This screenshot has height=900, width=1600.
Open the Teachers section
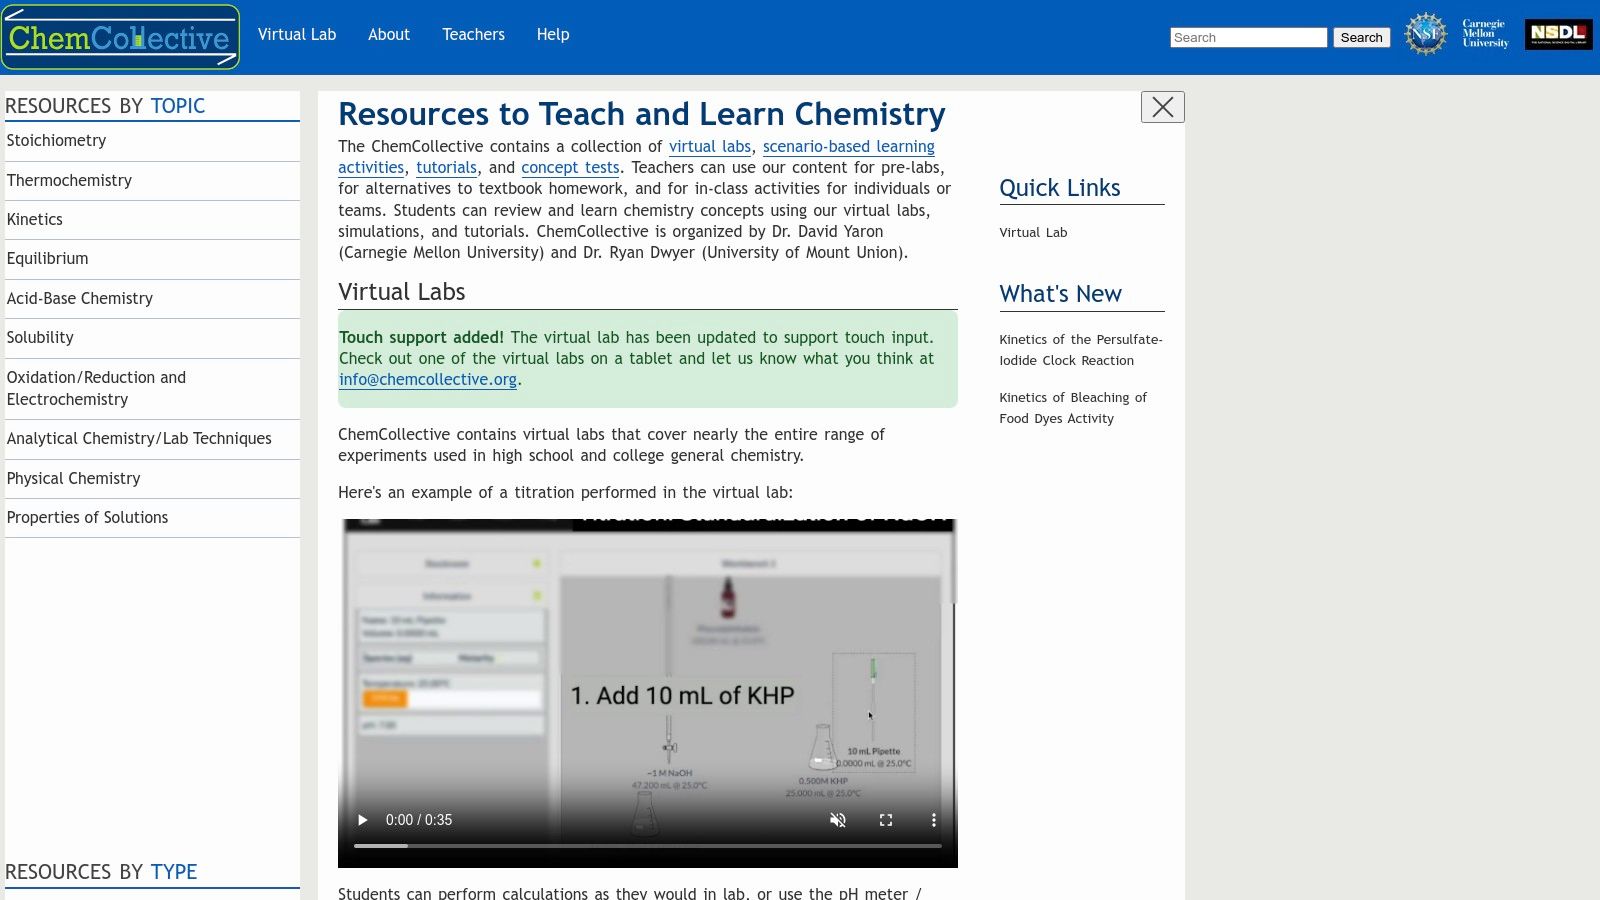(x=473, y=34)
